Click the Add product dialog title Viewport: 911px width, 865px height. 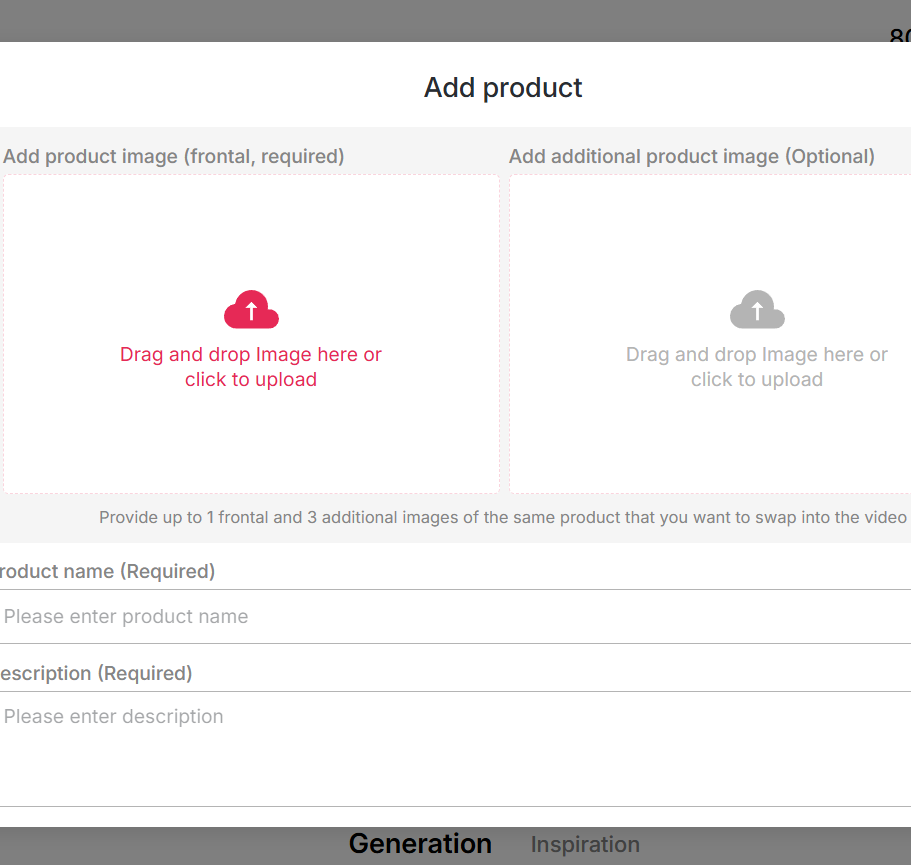click(x=503, y=88)
